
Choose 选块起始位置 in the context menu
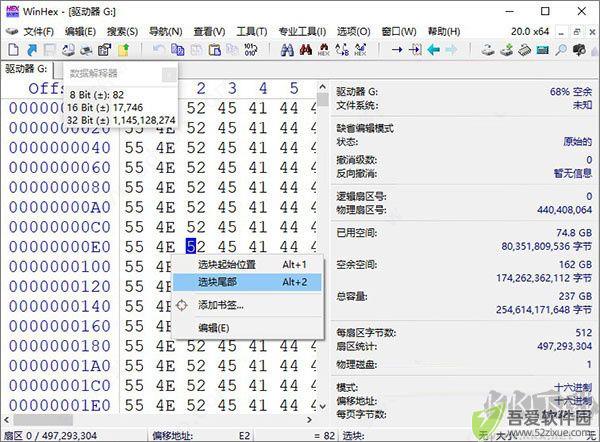click(x=247, y=264)
